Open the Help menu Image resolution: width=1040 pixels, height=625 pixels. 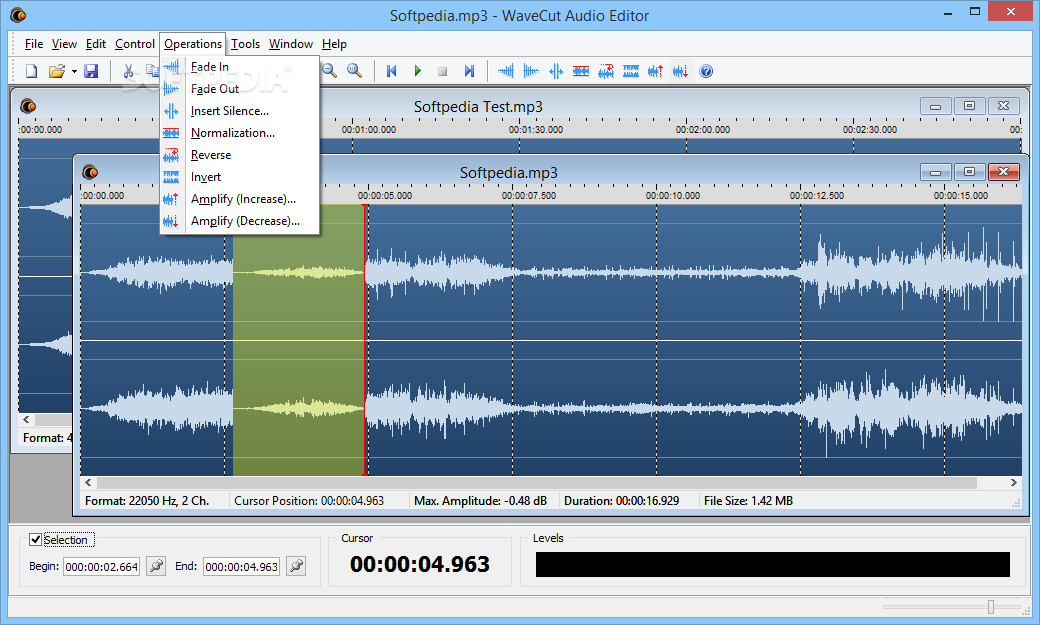(x=334, y=44)
